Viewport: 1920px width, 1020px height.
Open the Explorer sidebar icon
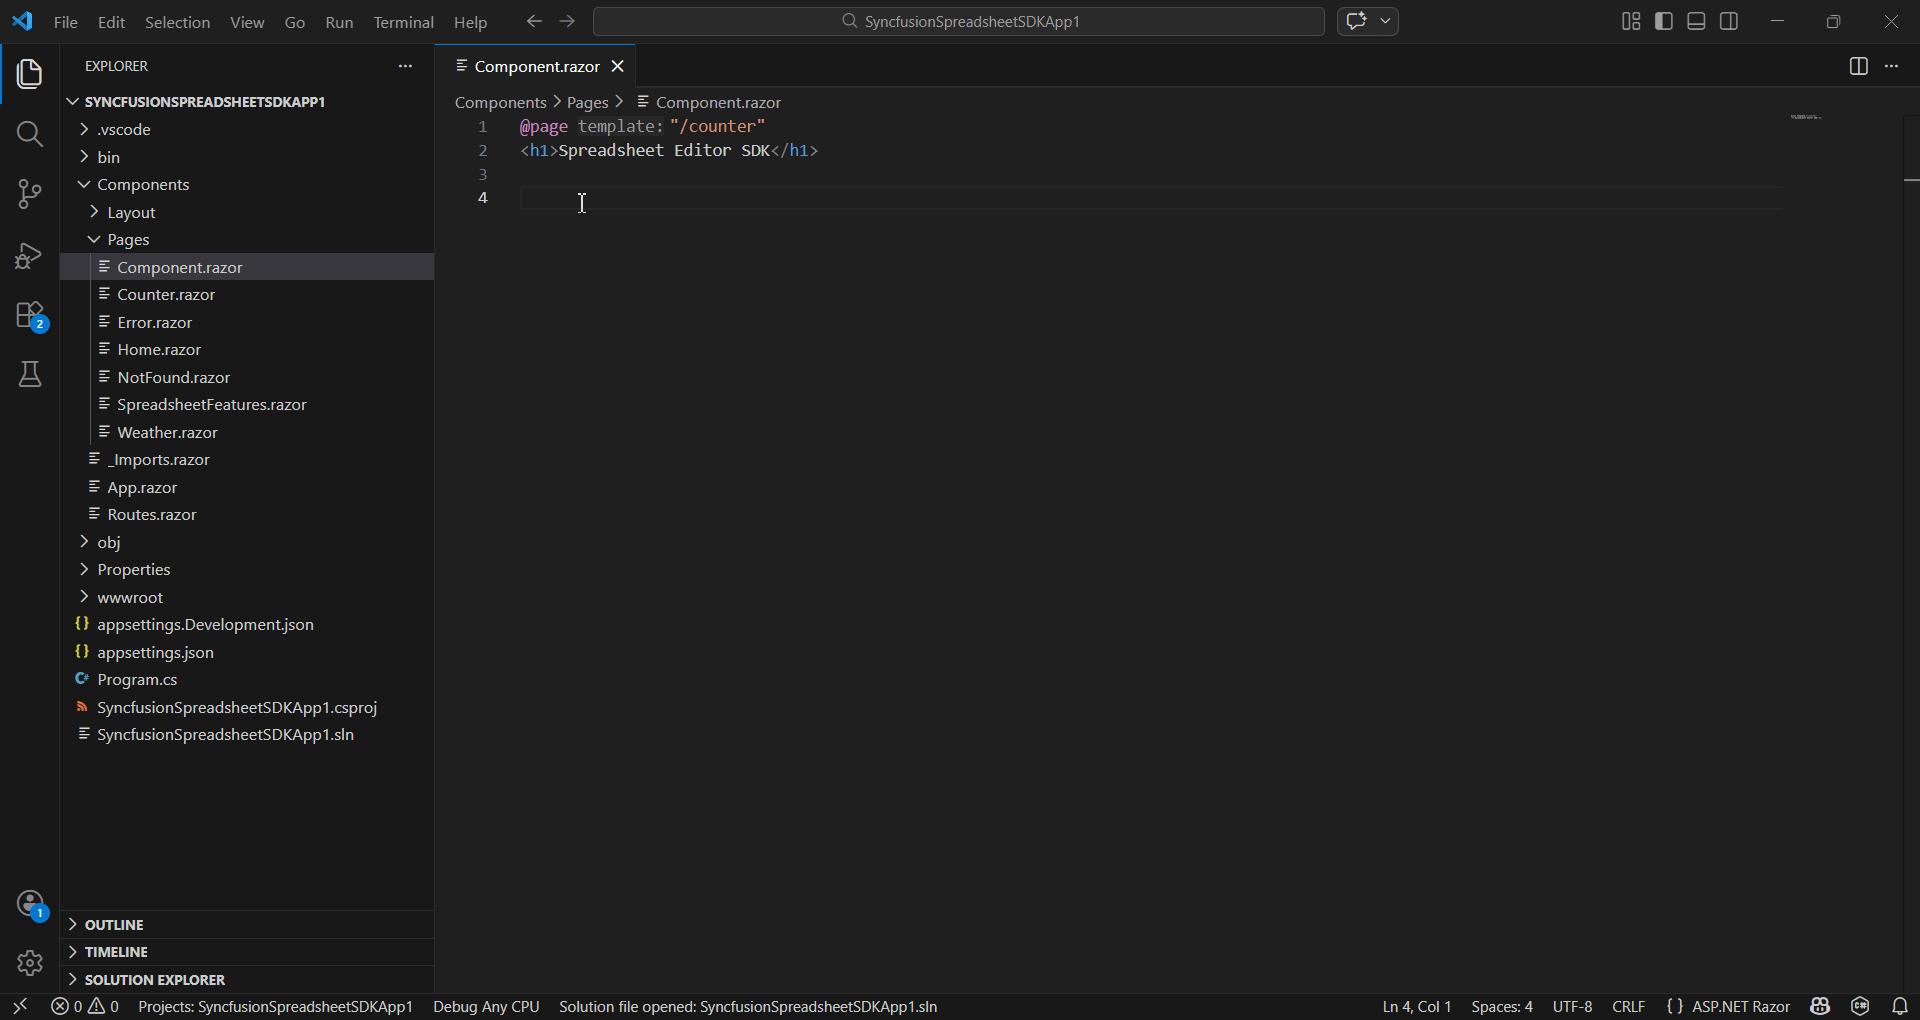tap(29, 73)
